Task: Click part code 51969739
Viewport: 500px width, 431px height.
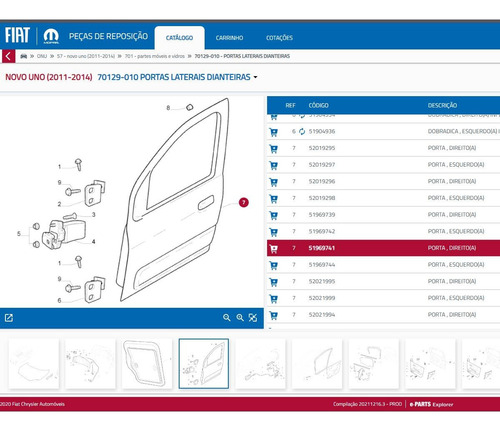Action: (322, 215)
